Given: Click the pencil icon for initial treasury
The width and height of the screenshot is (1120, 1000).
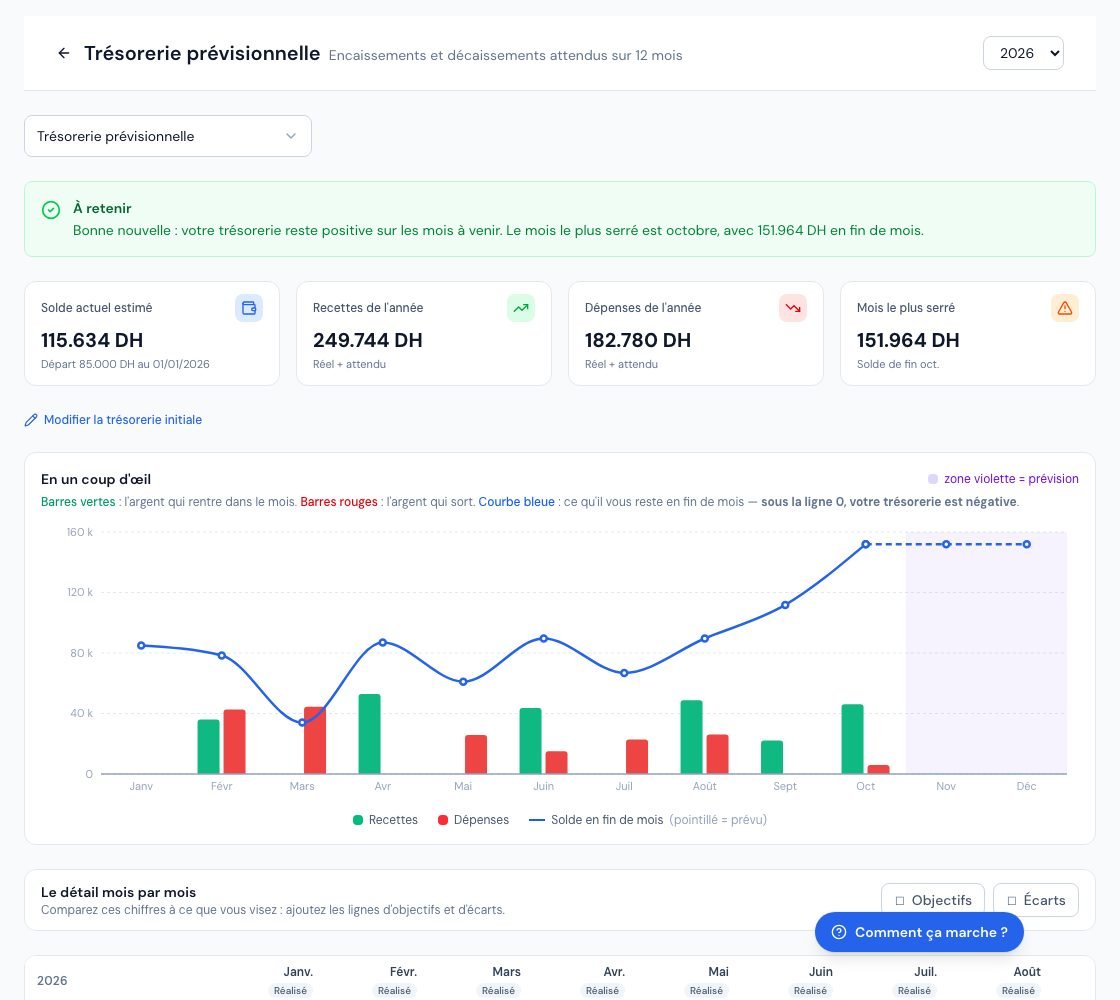Looking at the screenshot, I should [x=31, y=420].
